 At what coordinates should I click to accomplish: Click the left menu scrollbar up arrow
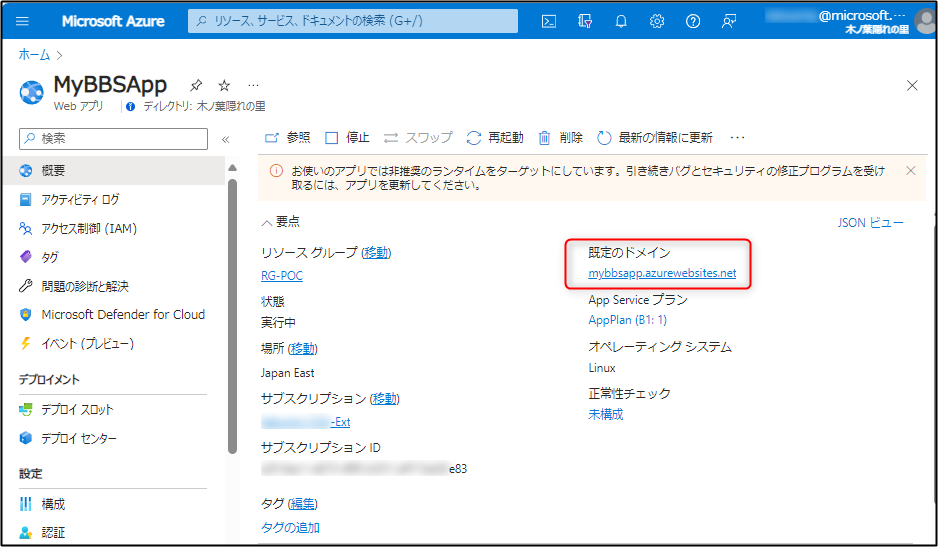(233, 168)
